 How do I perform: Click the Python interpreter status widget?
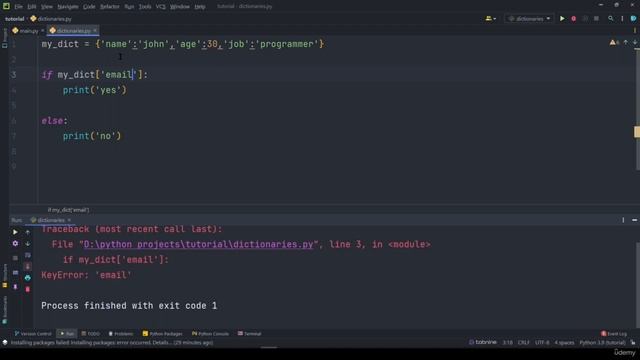point(602,342)
